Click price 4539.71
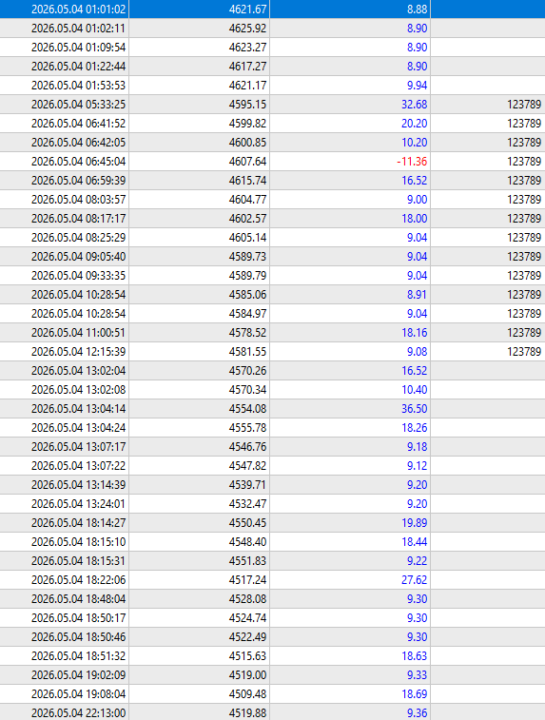The height and width of the screenshot is (720, 545). click(x=247, y=485)
